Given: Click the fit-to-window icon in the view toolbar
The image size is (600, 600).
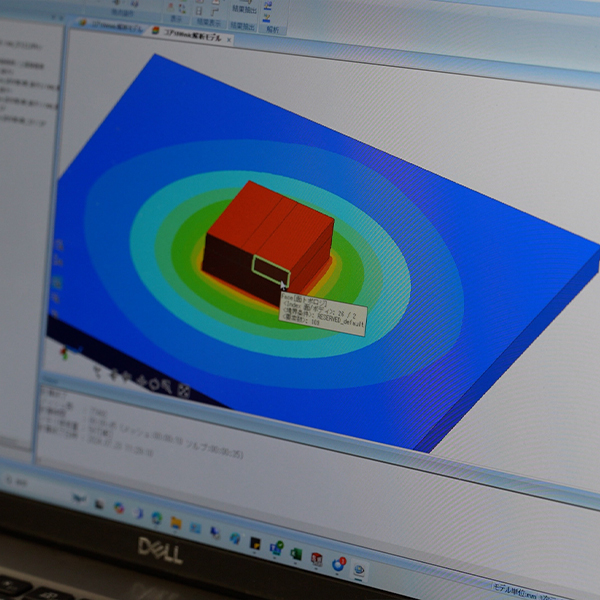Looking at the screenshot, I should [x=184, y=391].
